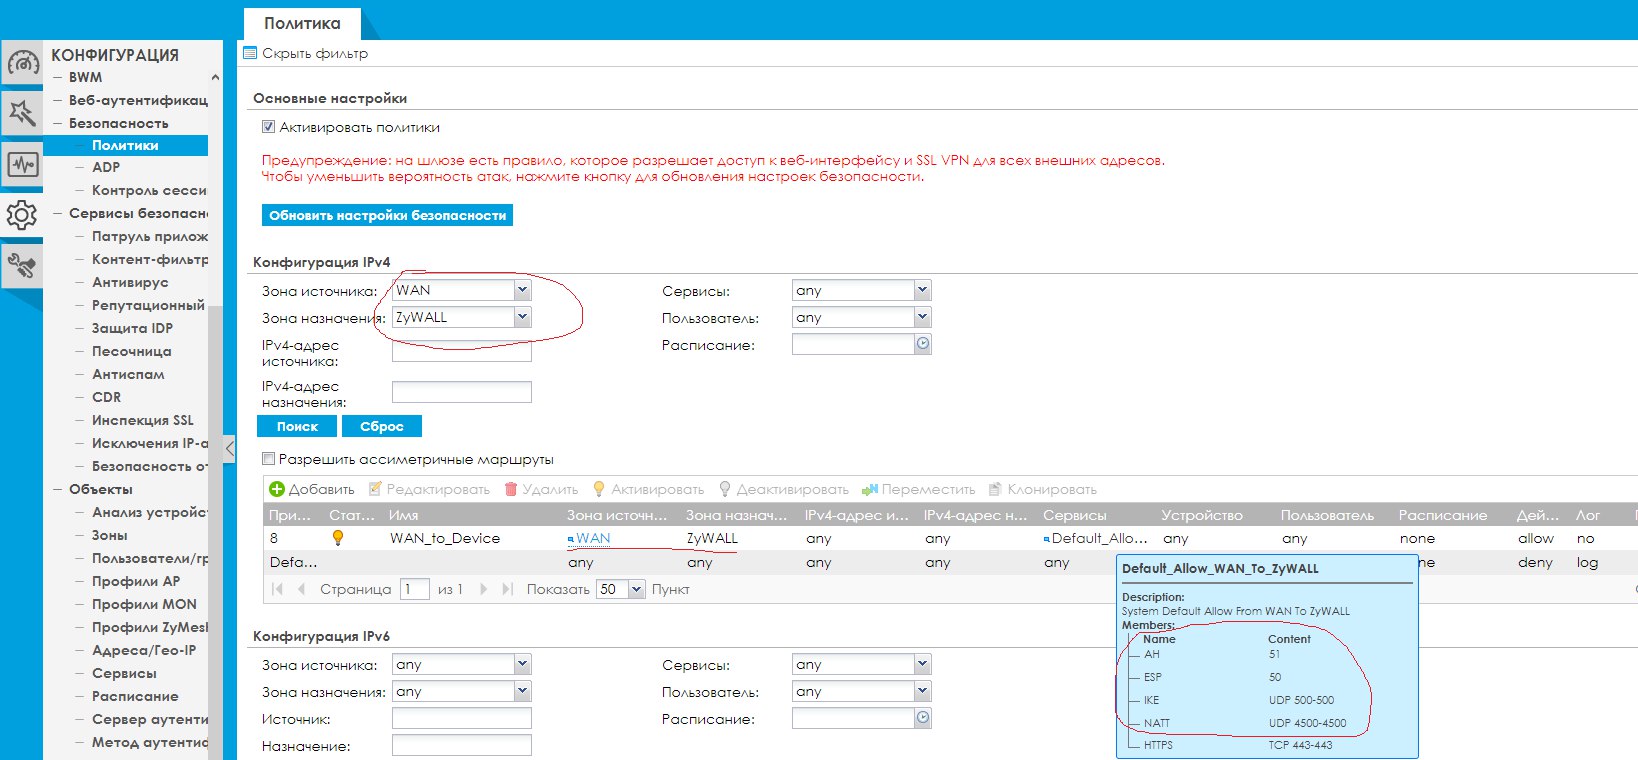Click the Редактировать pencil icon
This screenshot has width=1638, height=760.
pyautogui.click(x=375, y=489)
